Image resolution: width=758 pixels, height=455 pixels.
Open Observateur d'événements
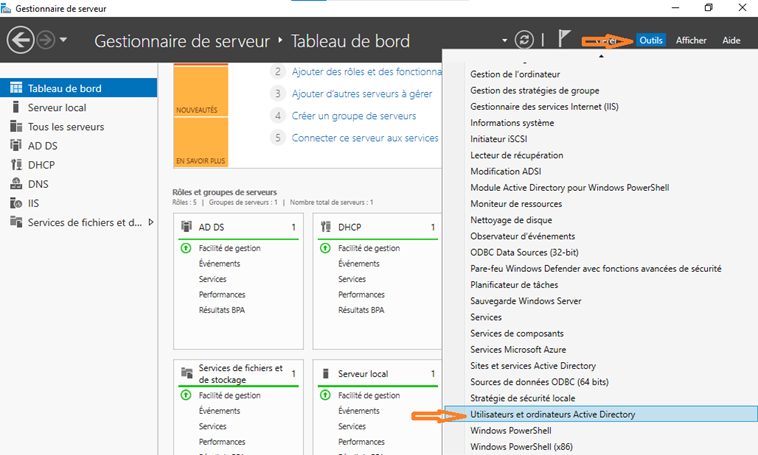(523, 236)
